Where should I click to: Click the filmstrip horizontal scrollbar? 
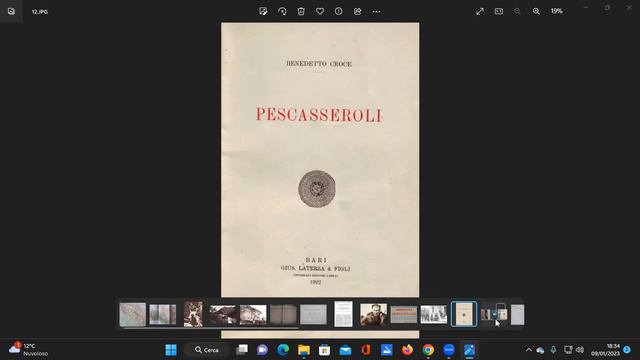tap(211, 328)
